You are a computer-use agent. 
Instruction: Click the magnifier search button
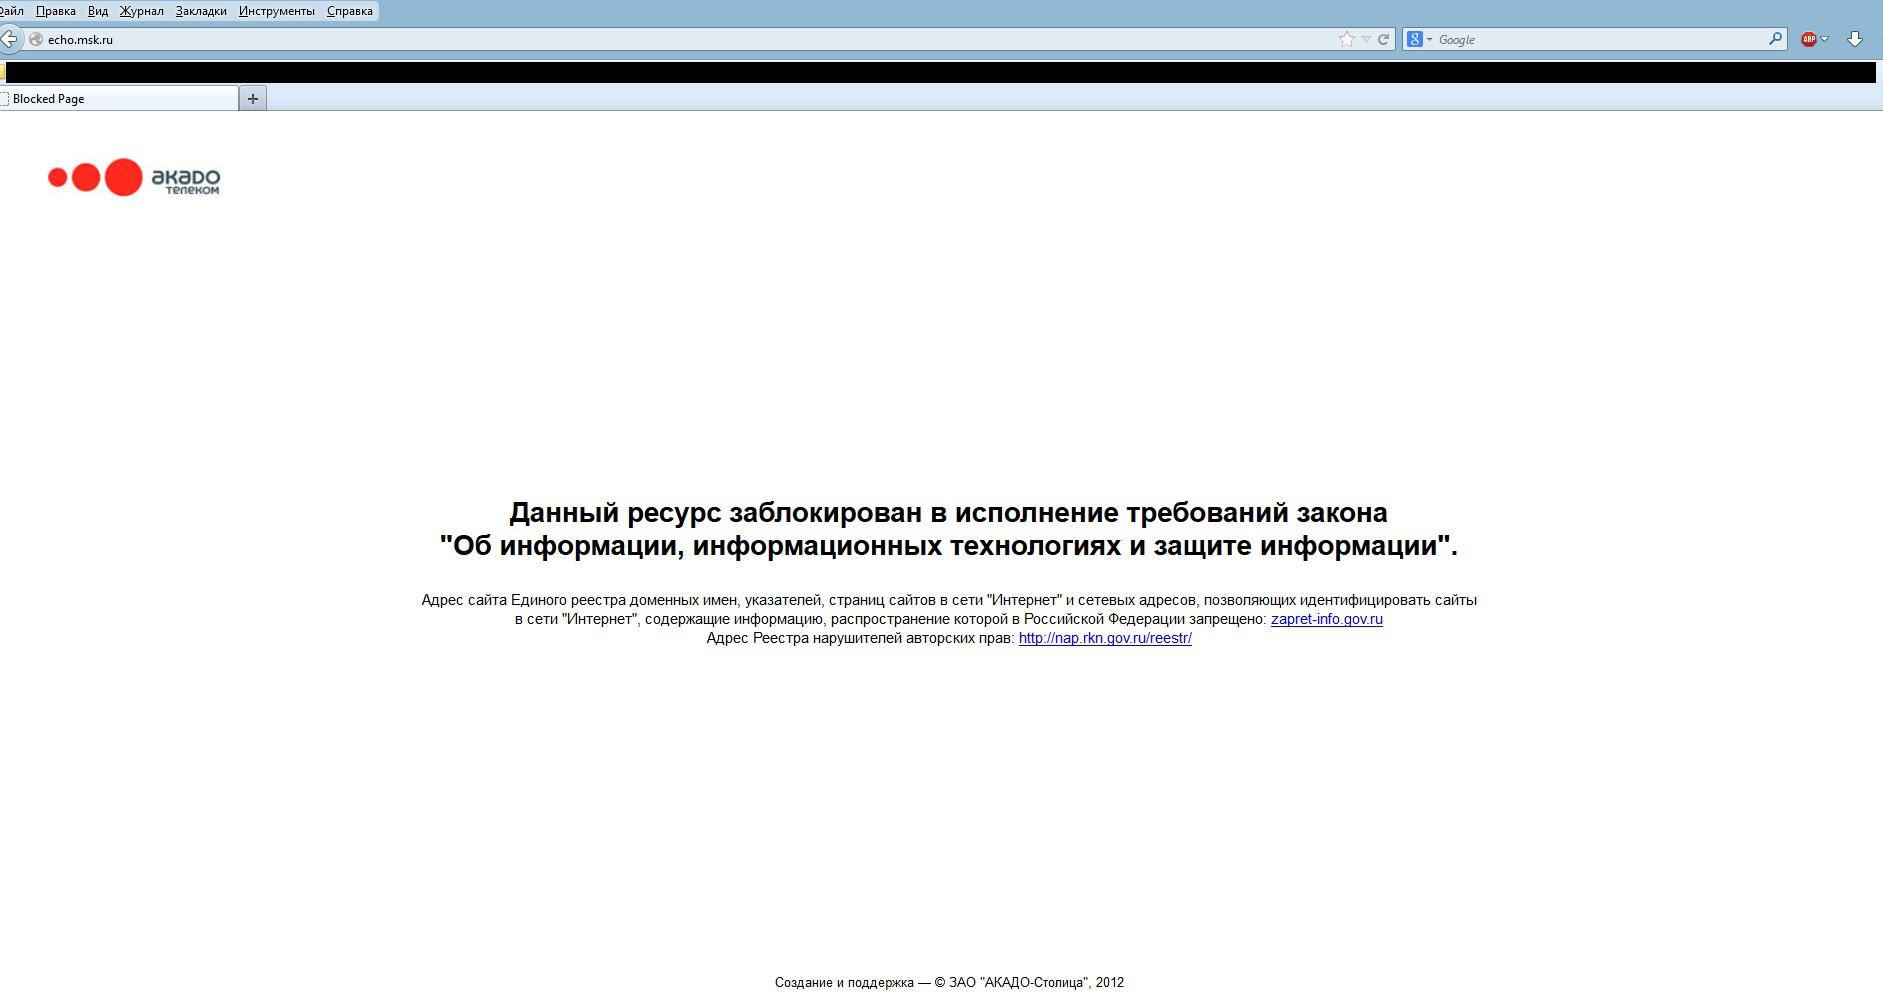pos(1775,39)
